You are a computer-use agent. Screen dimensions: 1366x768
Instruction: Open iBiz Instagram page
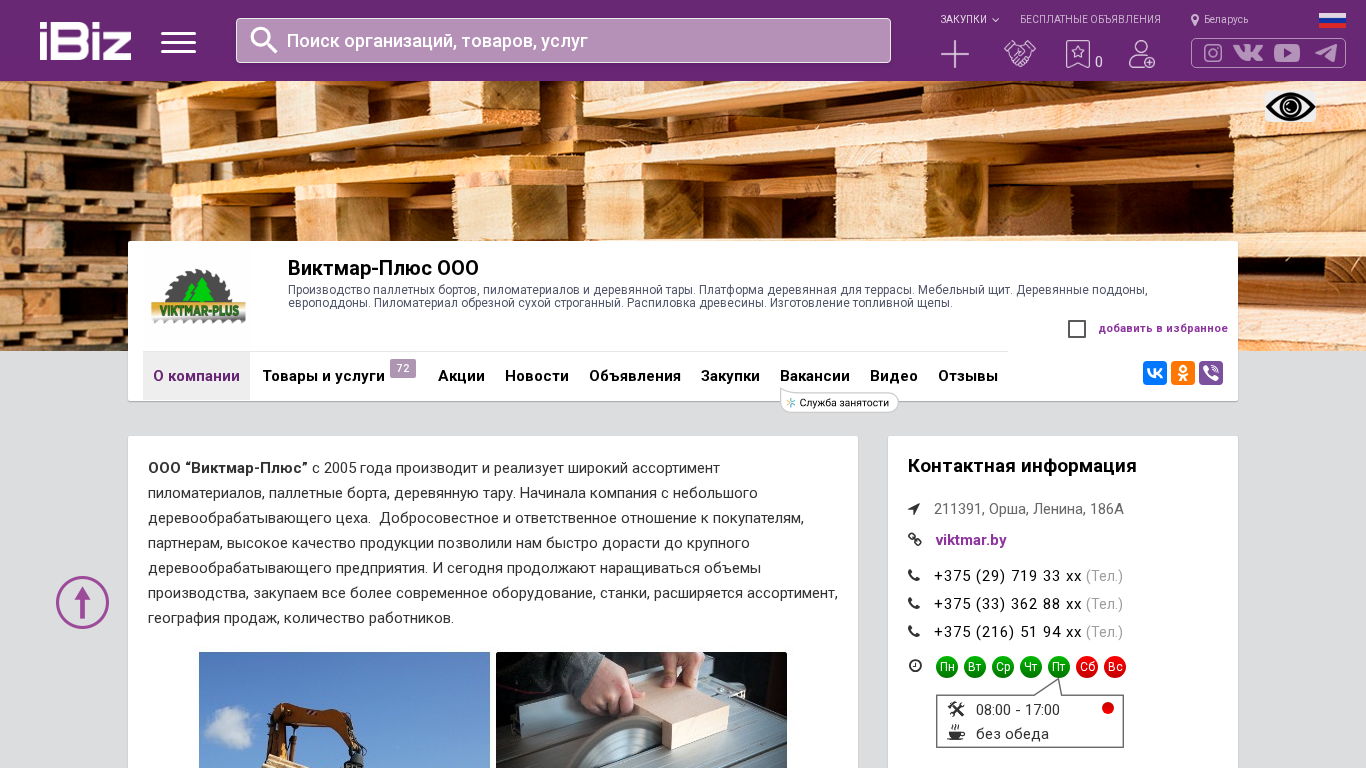pos(1213,53)
